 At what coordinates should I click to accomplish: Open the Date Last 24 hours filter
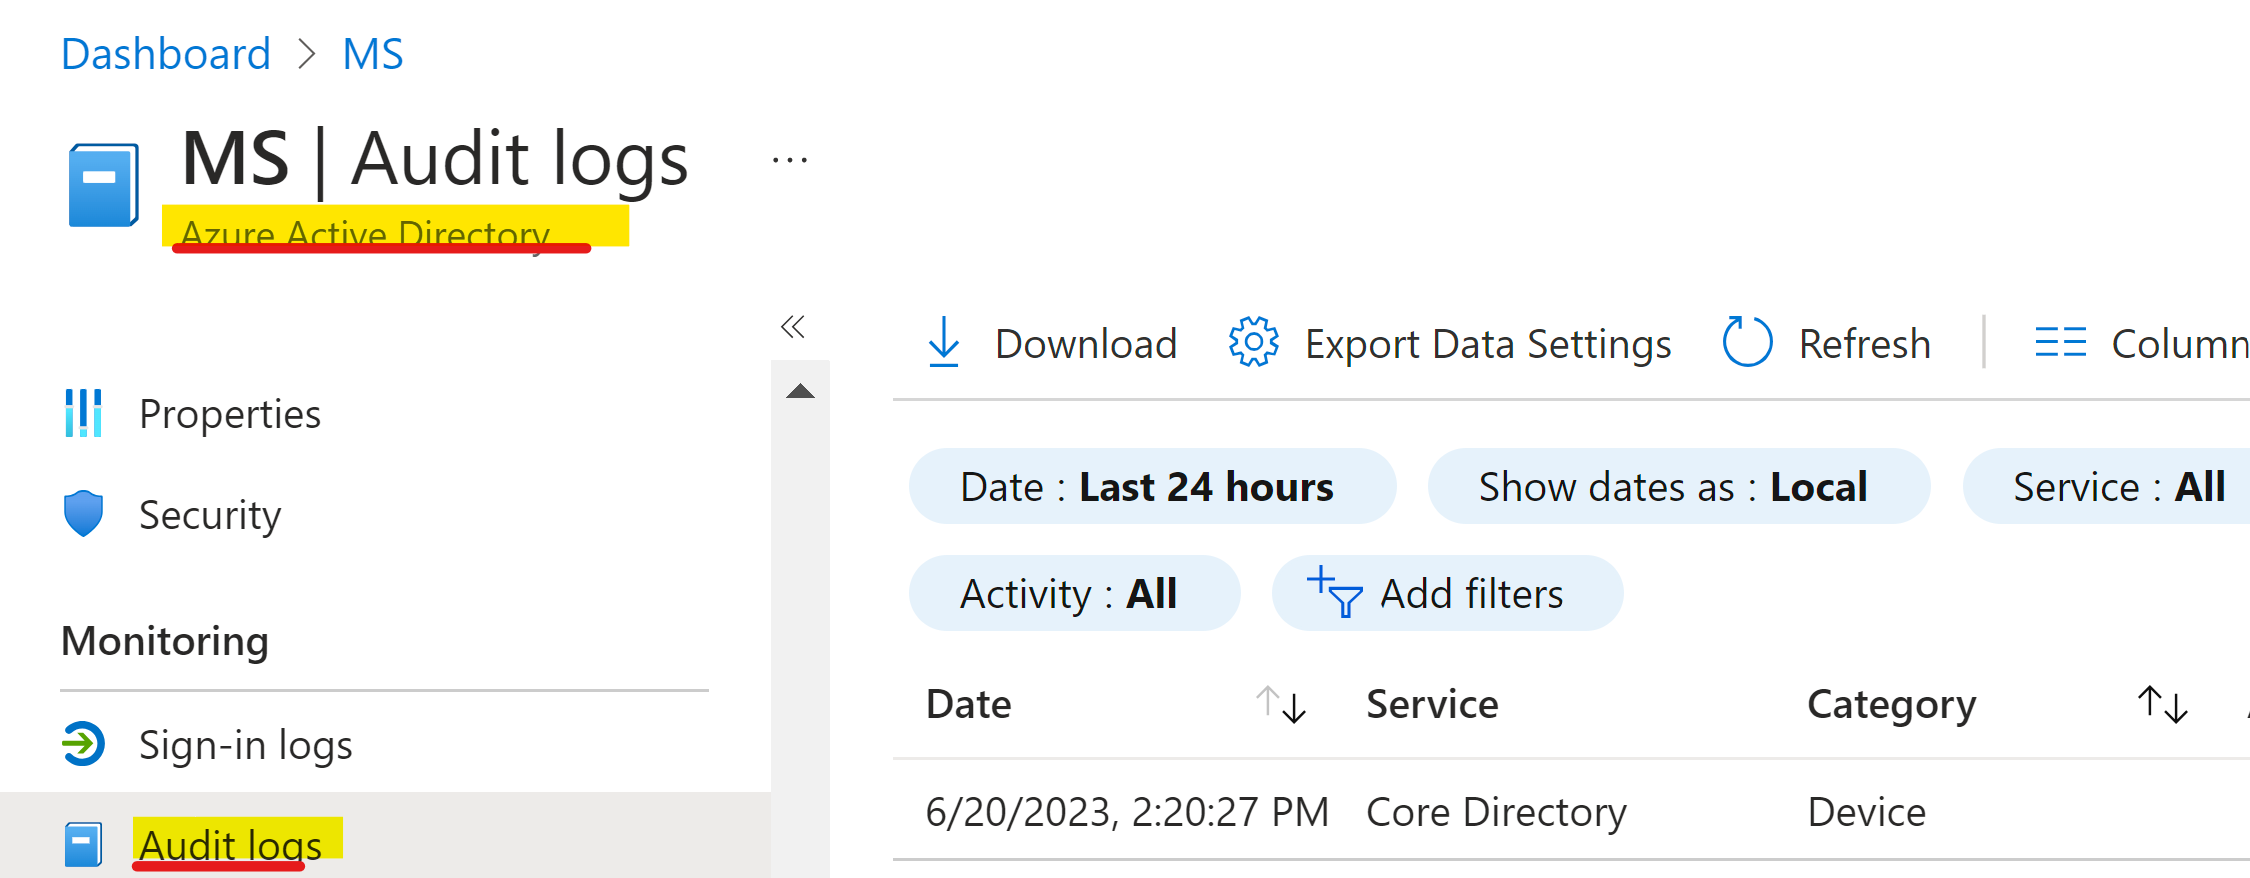[x=1152, y=486]
